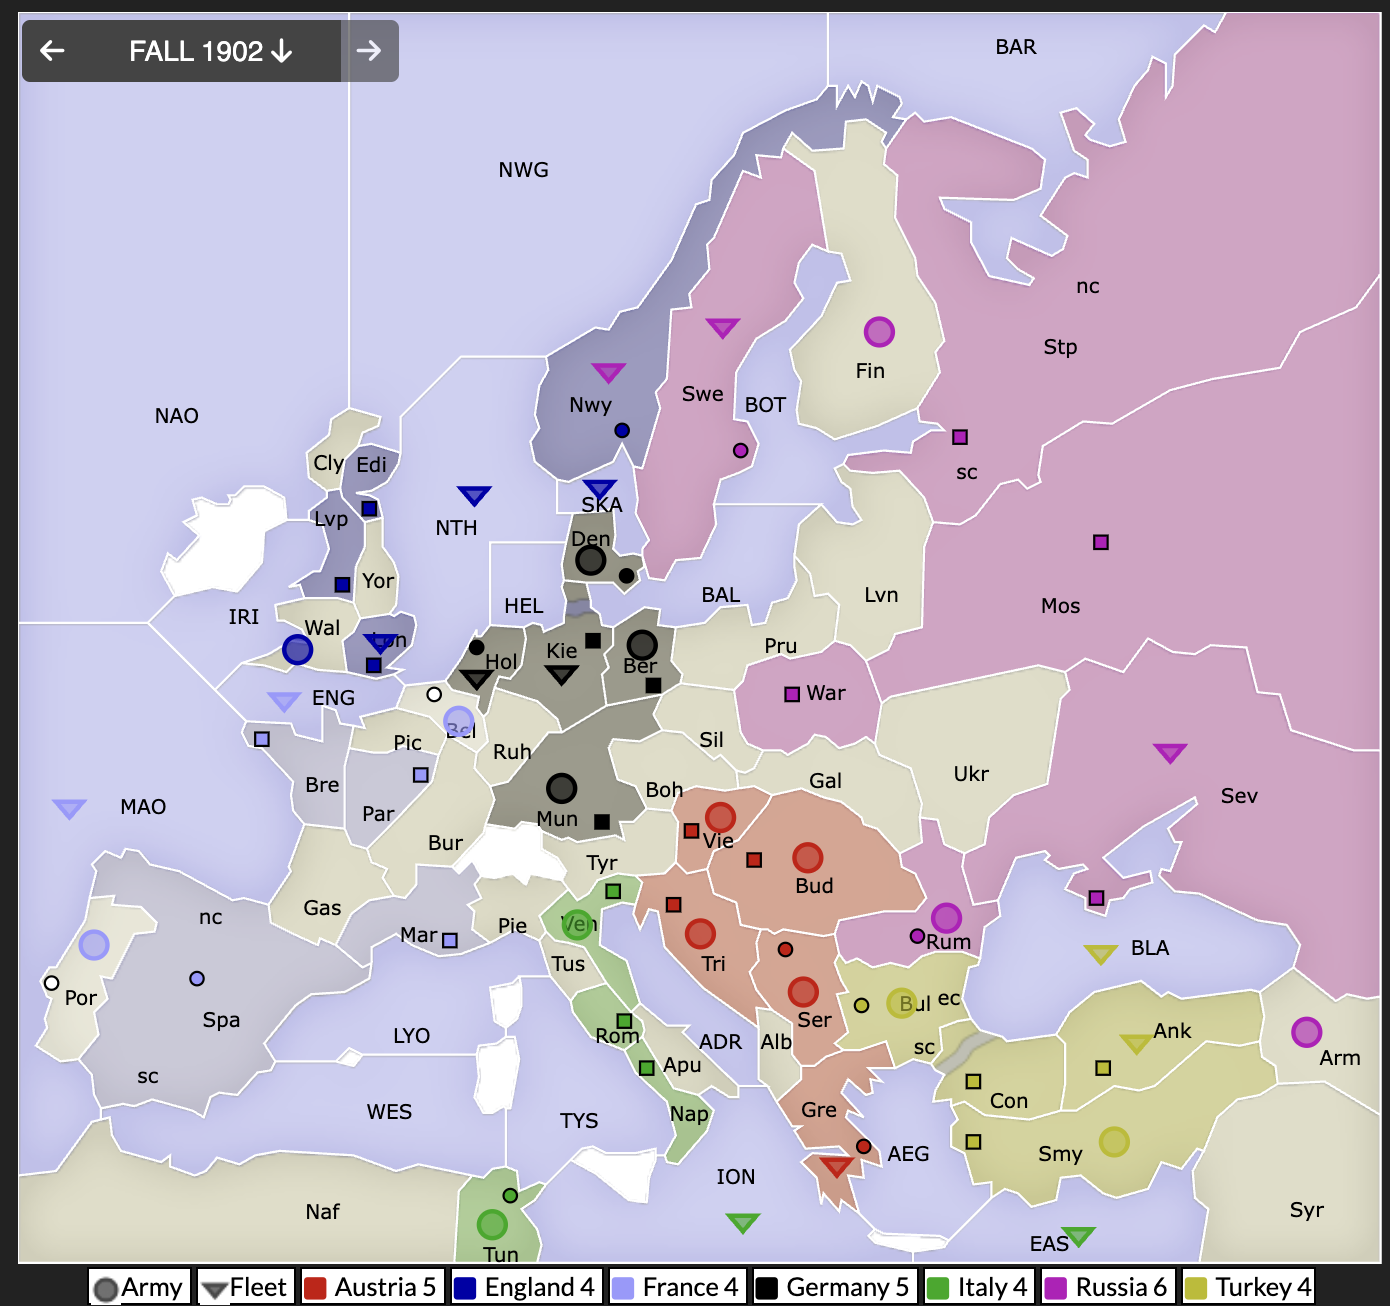Click the Ukr territory label
The width and height of the screenshot is (1390, 1306).
(x=971, y=774)
